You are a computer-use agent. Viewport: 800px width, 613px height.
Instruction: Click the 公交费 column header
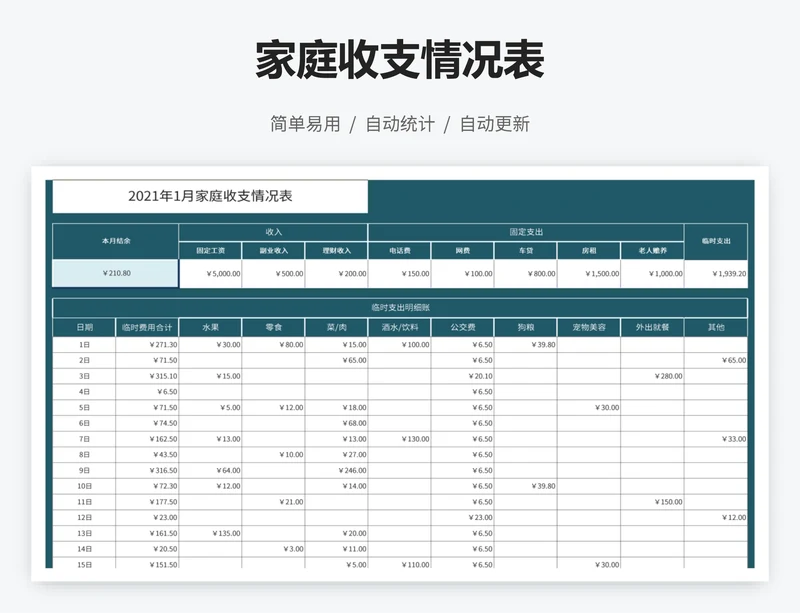463,327
